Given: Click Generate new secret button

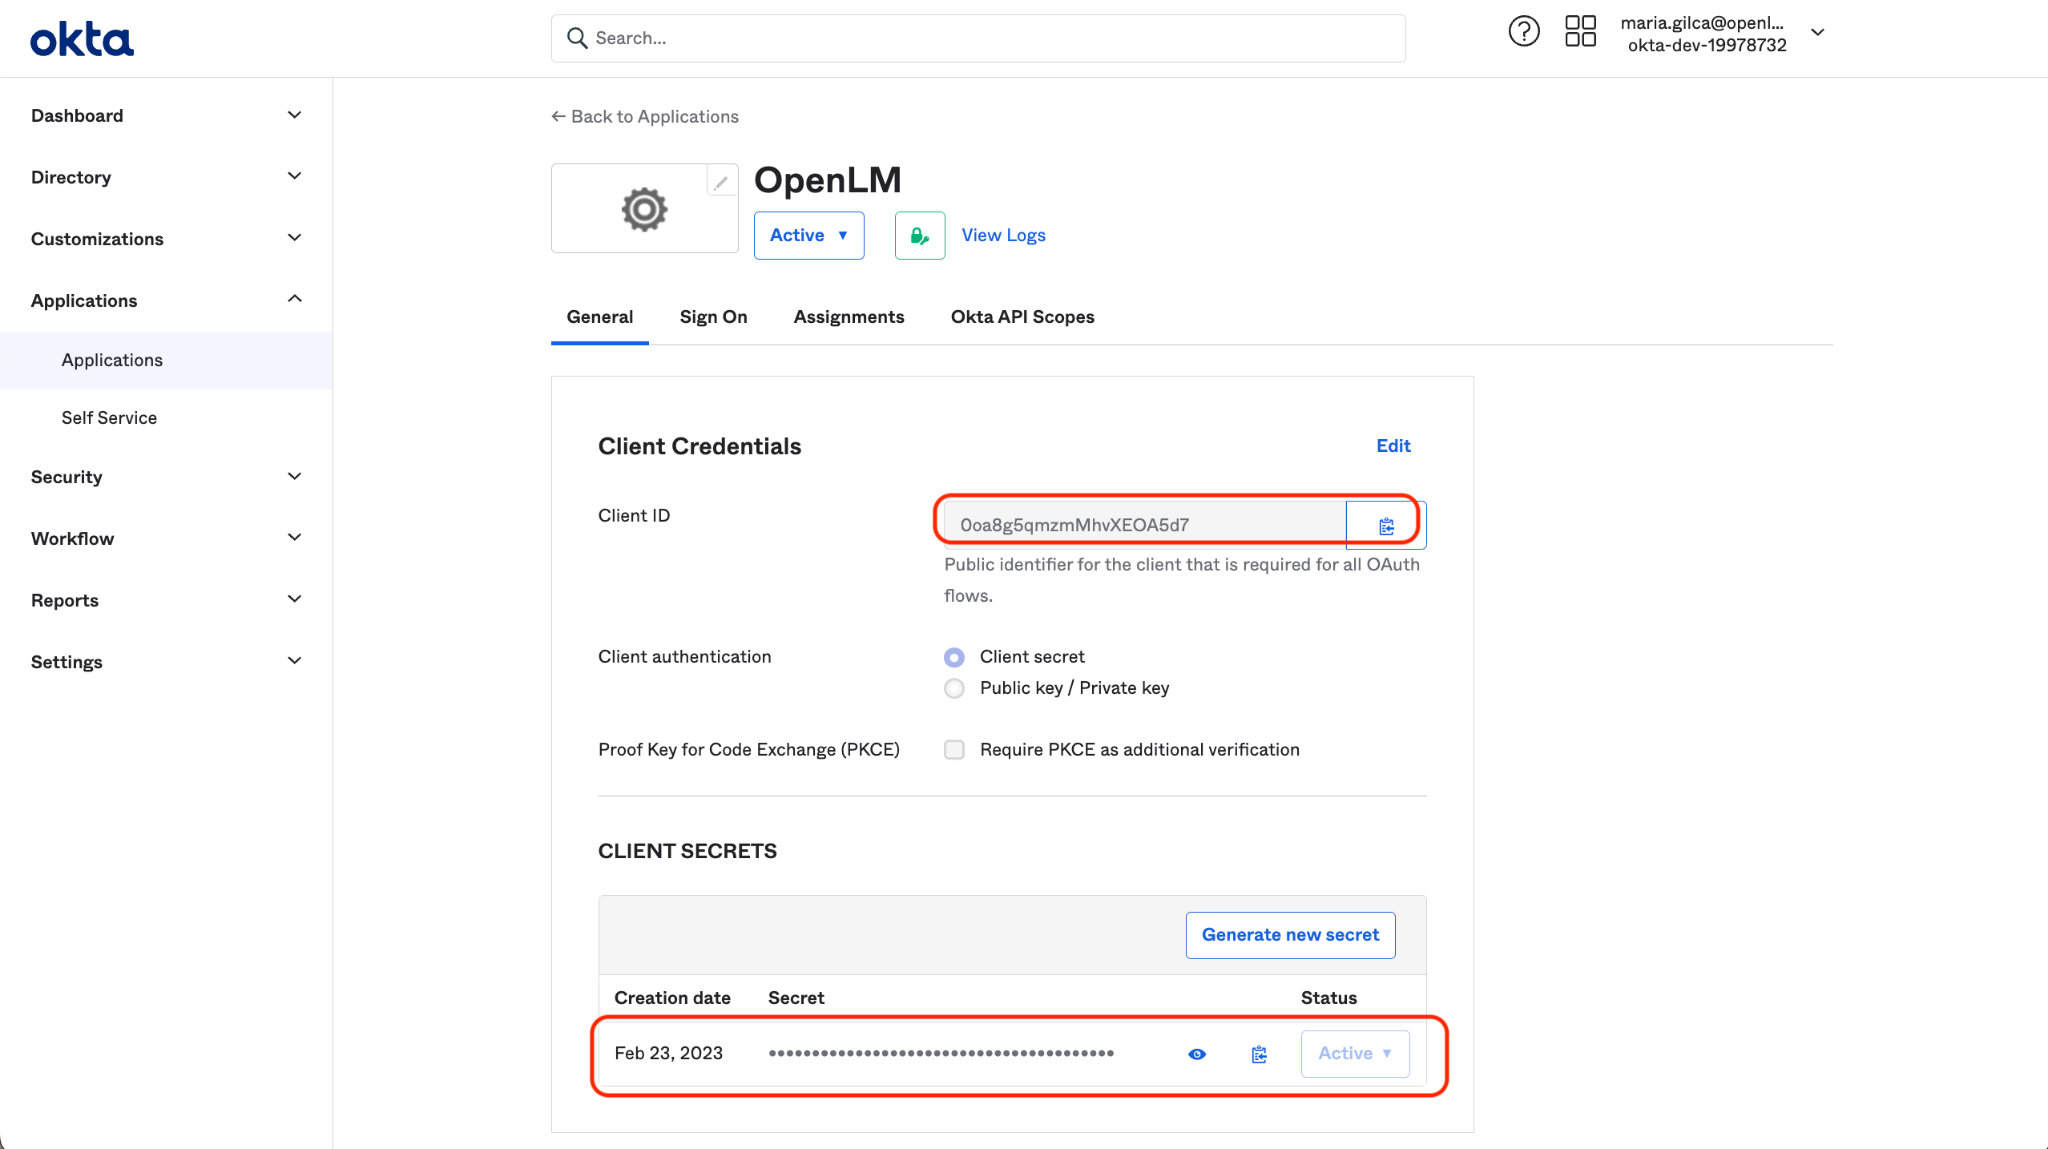Looking at the screenshot, I should coord(1290,935).
